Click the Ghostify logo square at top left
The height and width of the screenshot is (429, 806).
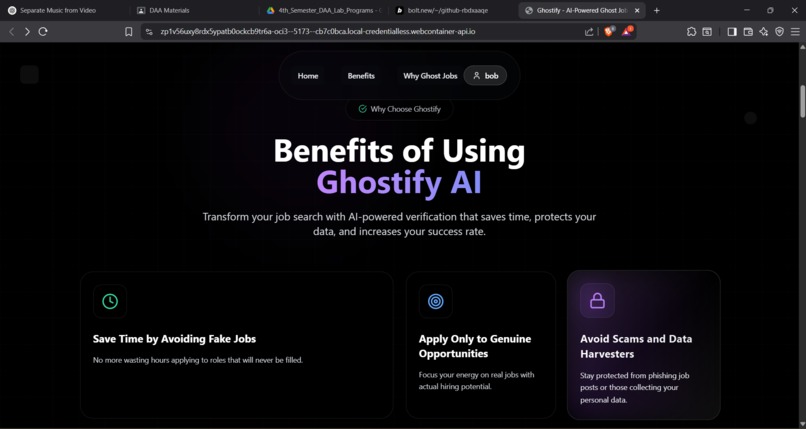pyautogui.click(x=29, y=74)
